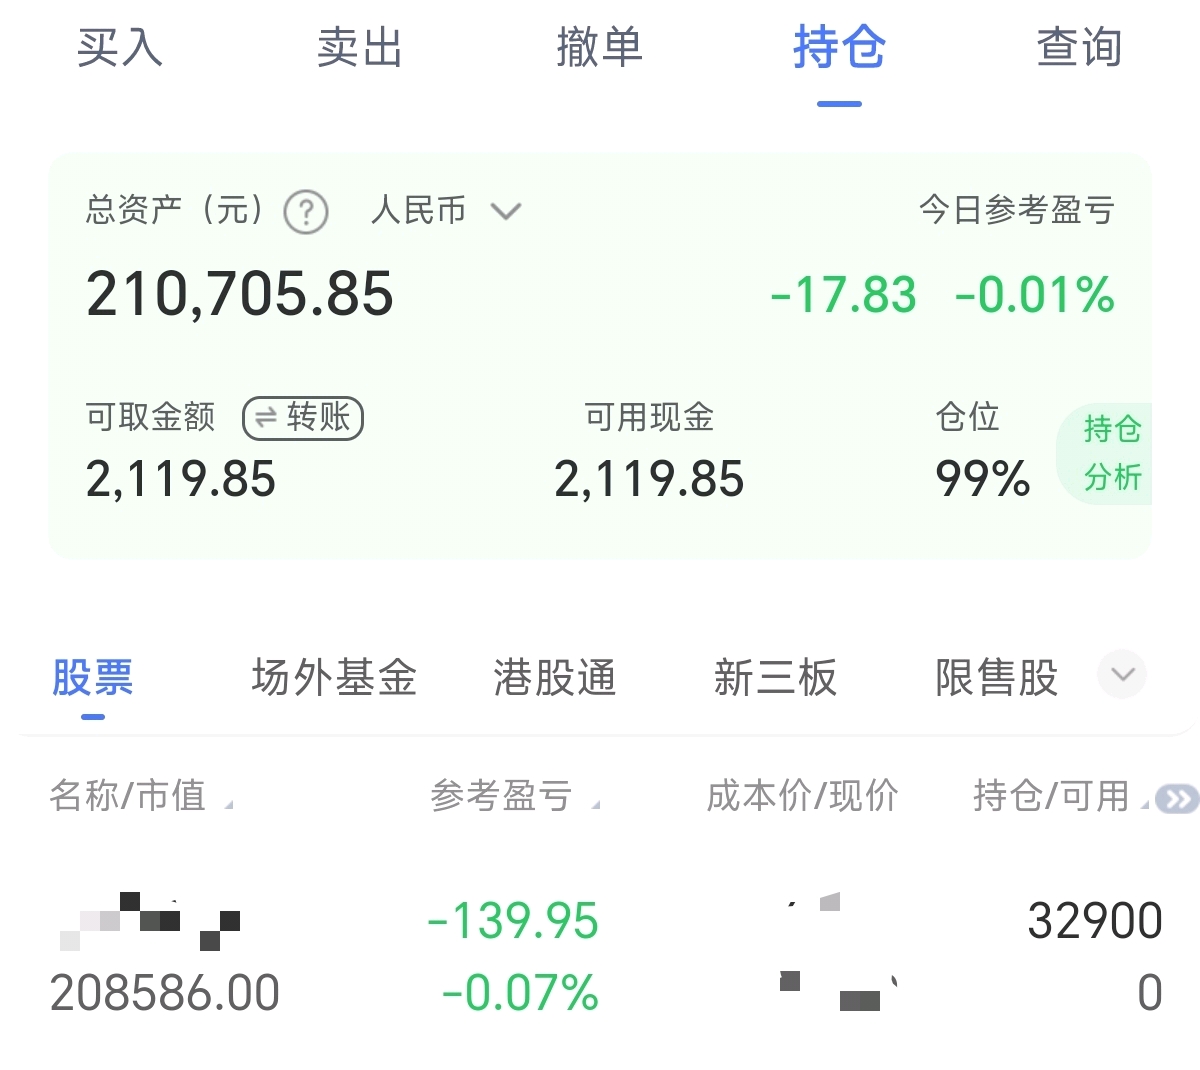Tap the transfer 转账 button

click(x=303, y=418)
